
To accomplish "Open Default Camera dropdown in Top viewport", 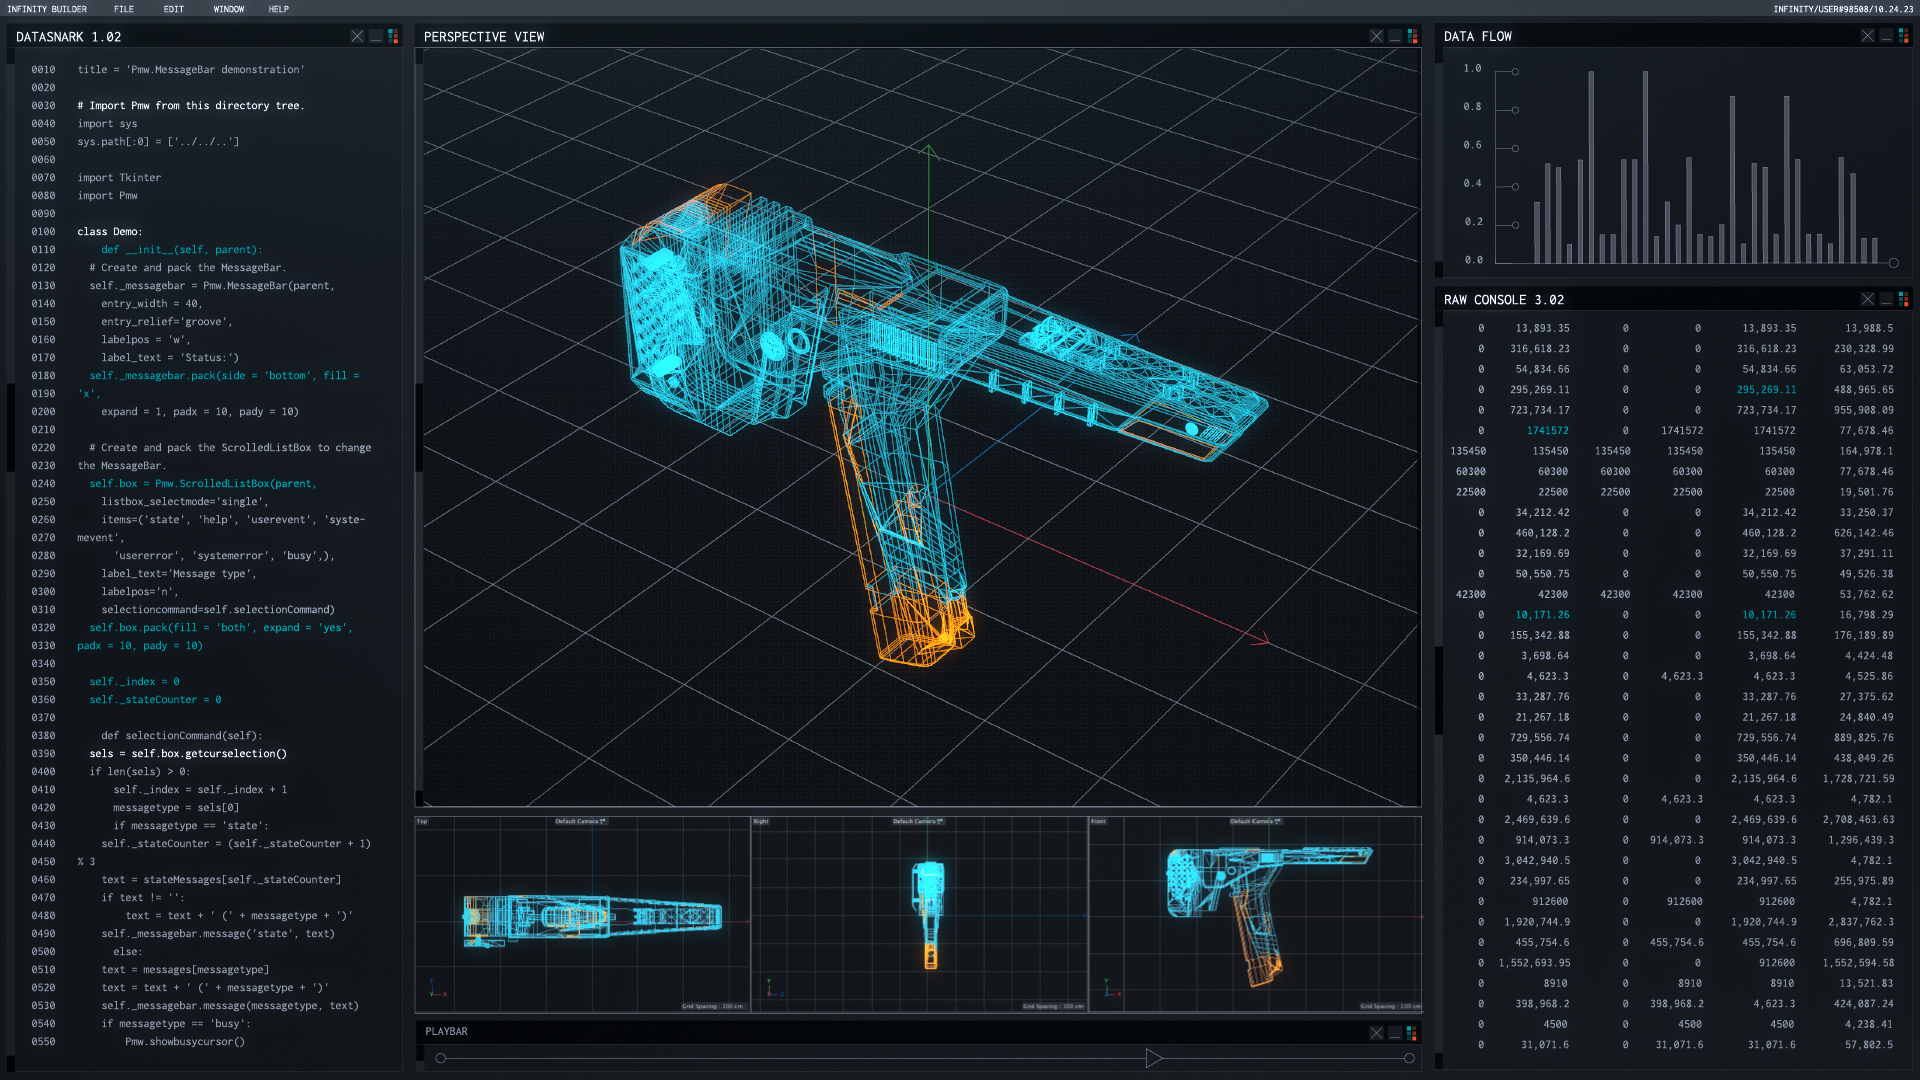I will [x=580, y=822].
